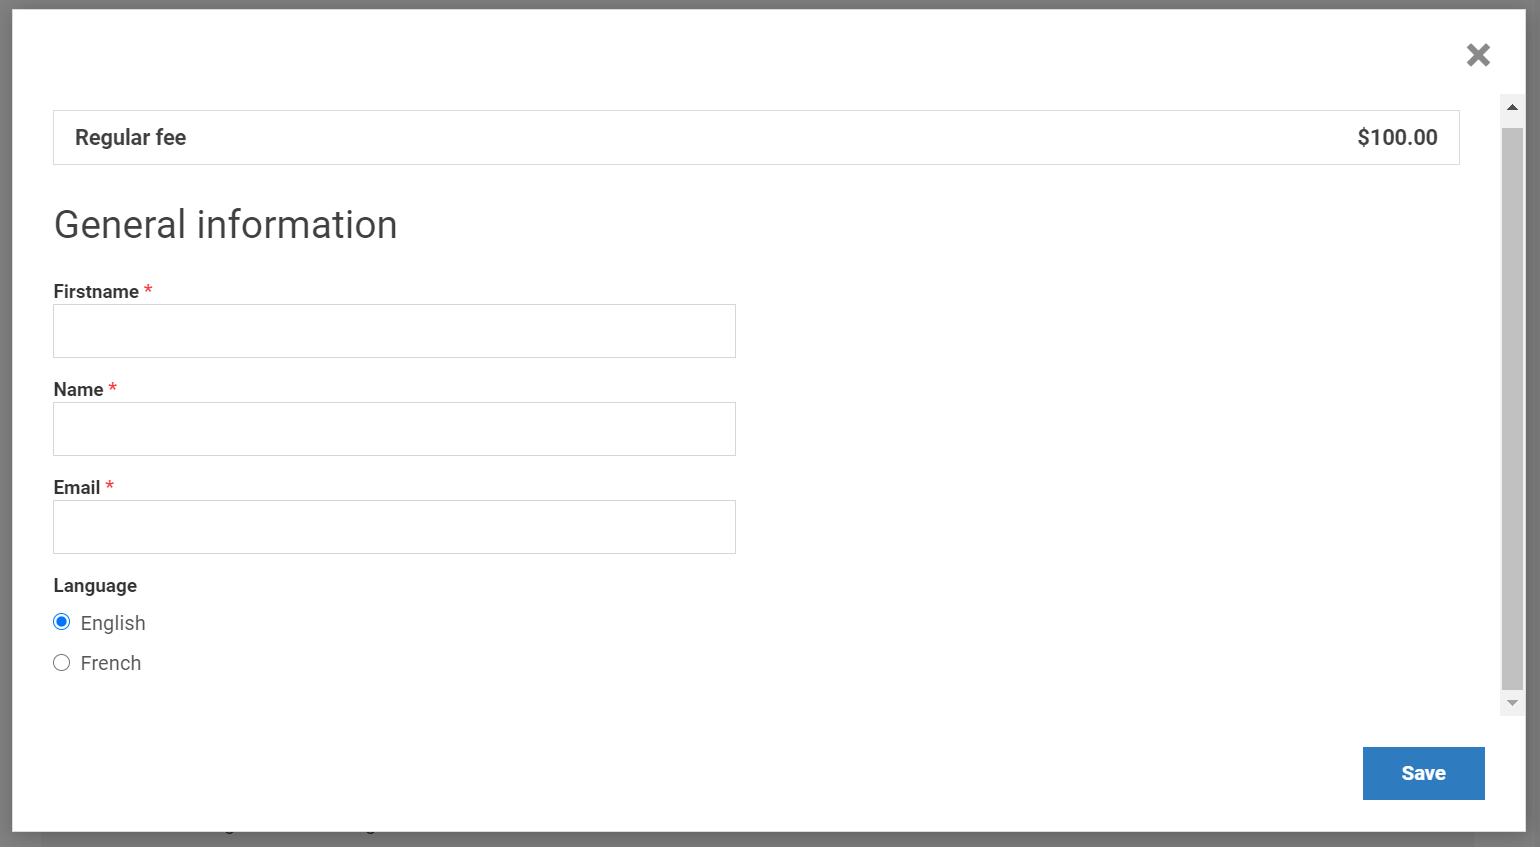Click the Name field label
The image size is (1540, 847).
[78, 390]
